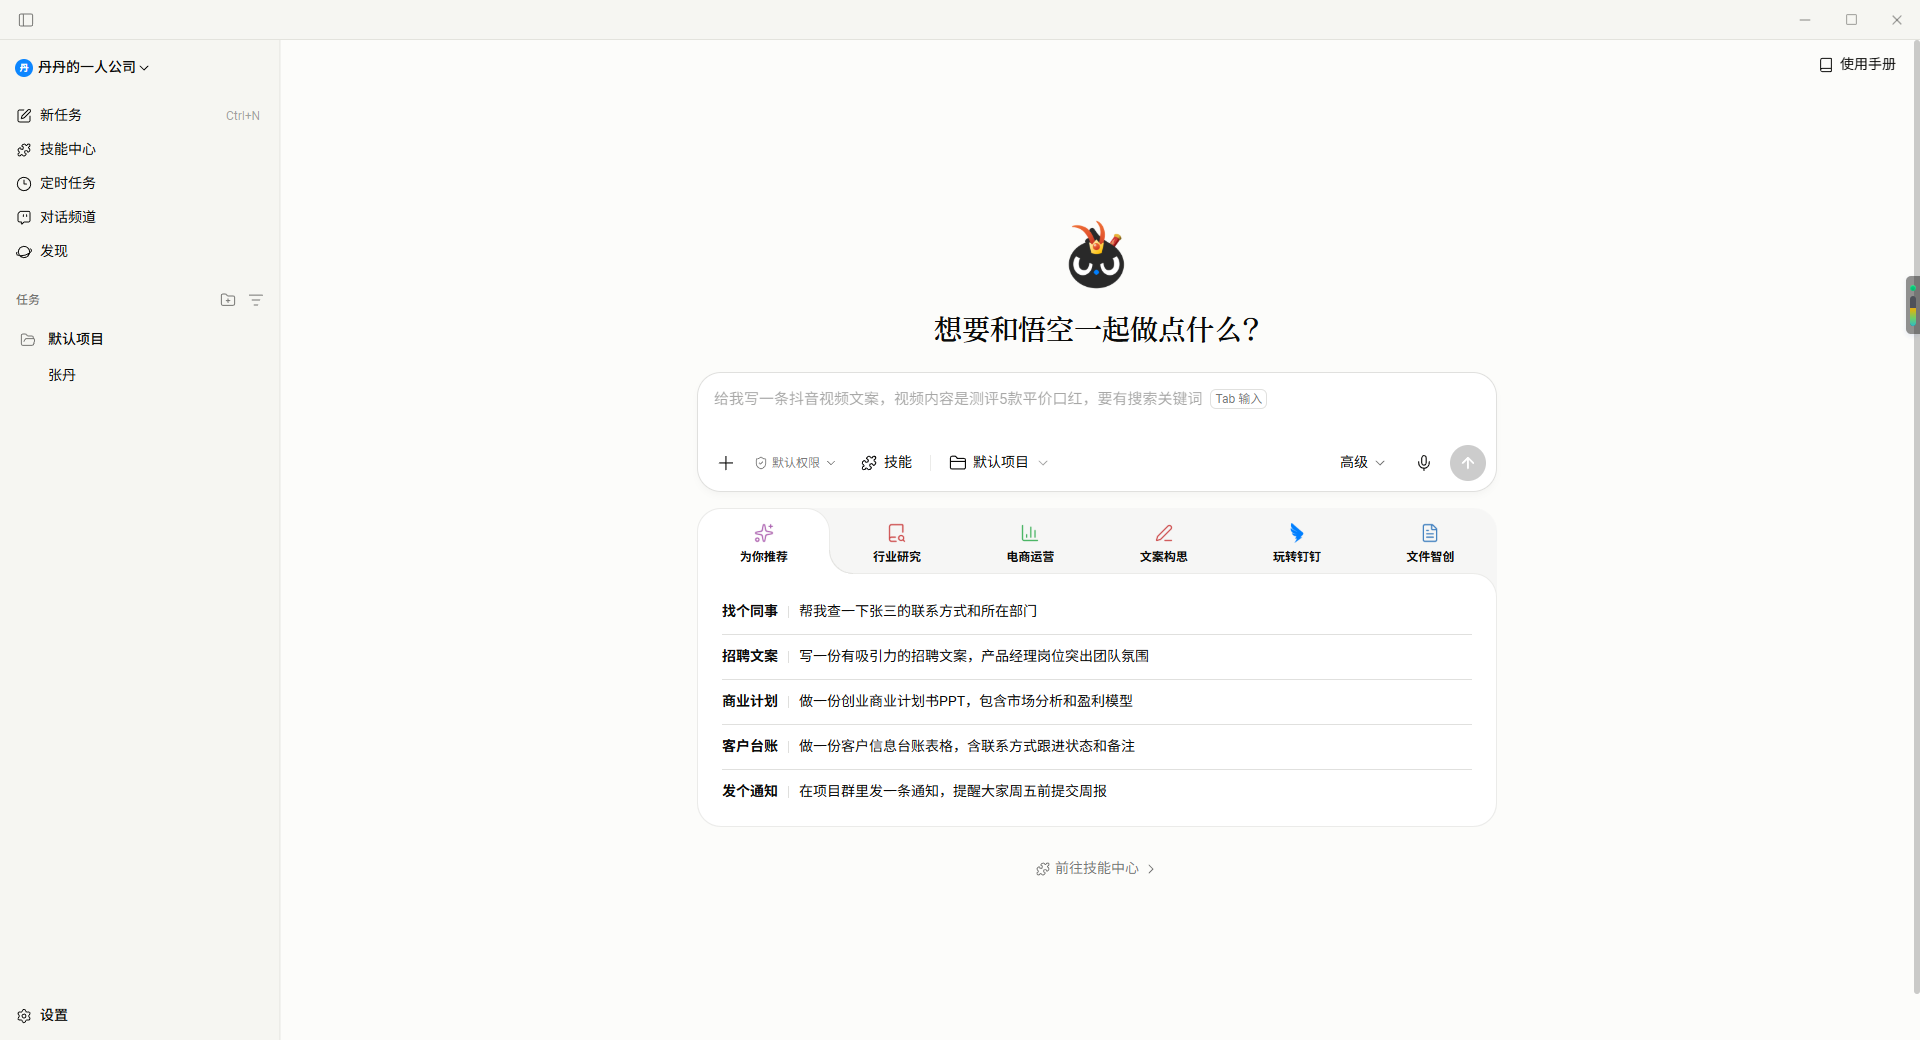This screenshot has height=1040, width=1920.
Task: Click the chevron arrow beside 前往技能中心
Action: [1151, 869]
